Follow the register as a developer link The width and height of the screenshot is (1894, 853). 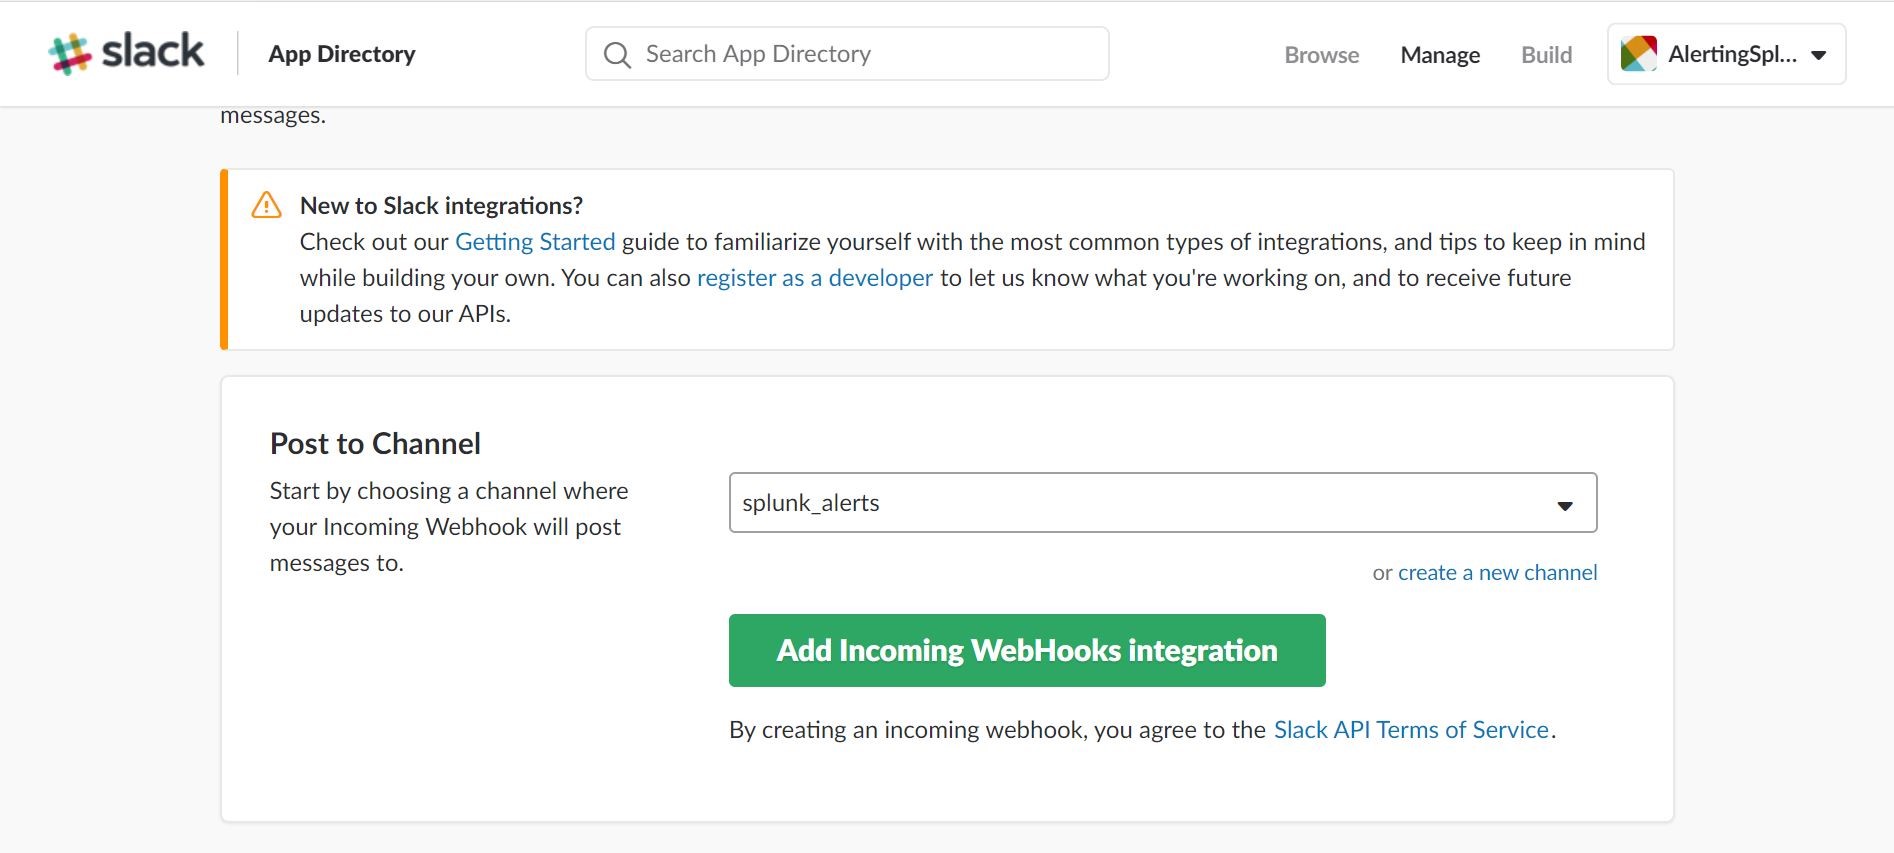coord(815,278)
